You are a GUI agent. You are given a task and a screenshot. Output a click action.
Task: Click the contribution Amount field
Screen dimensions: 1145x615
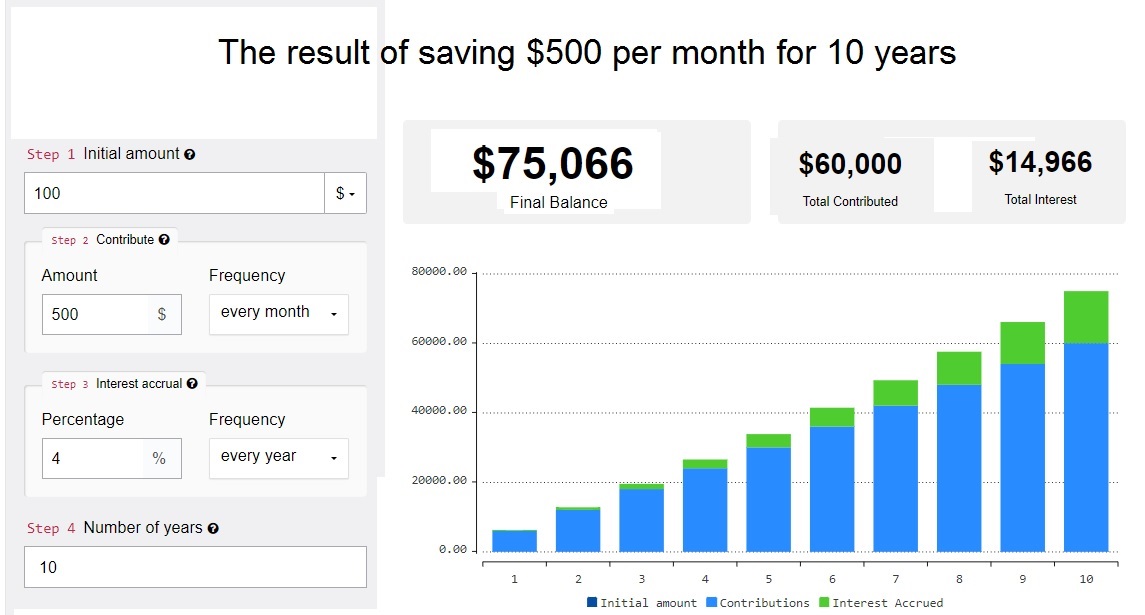[x=95, y=314]
